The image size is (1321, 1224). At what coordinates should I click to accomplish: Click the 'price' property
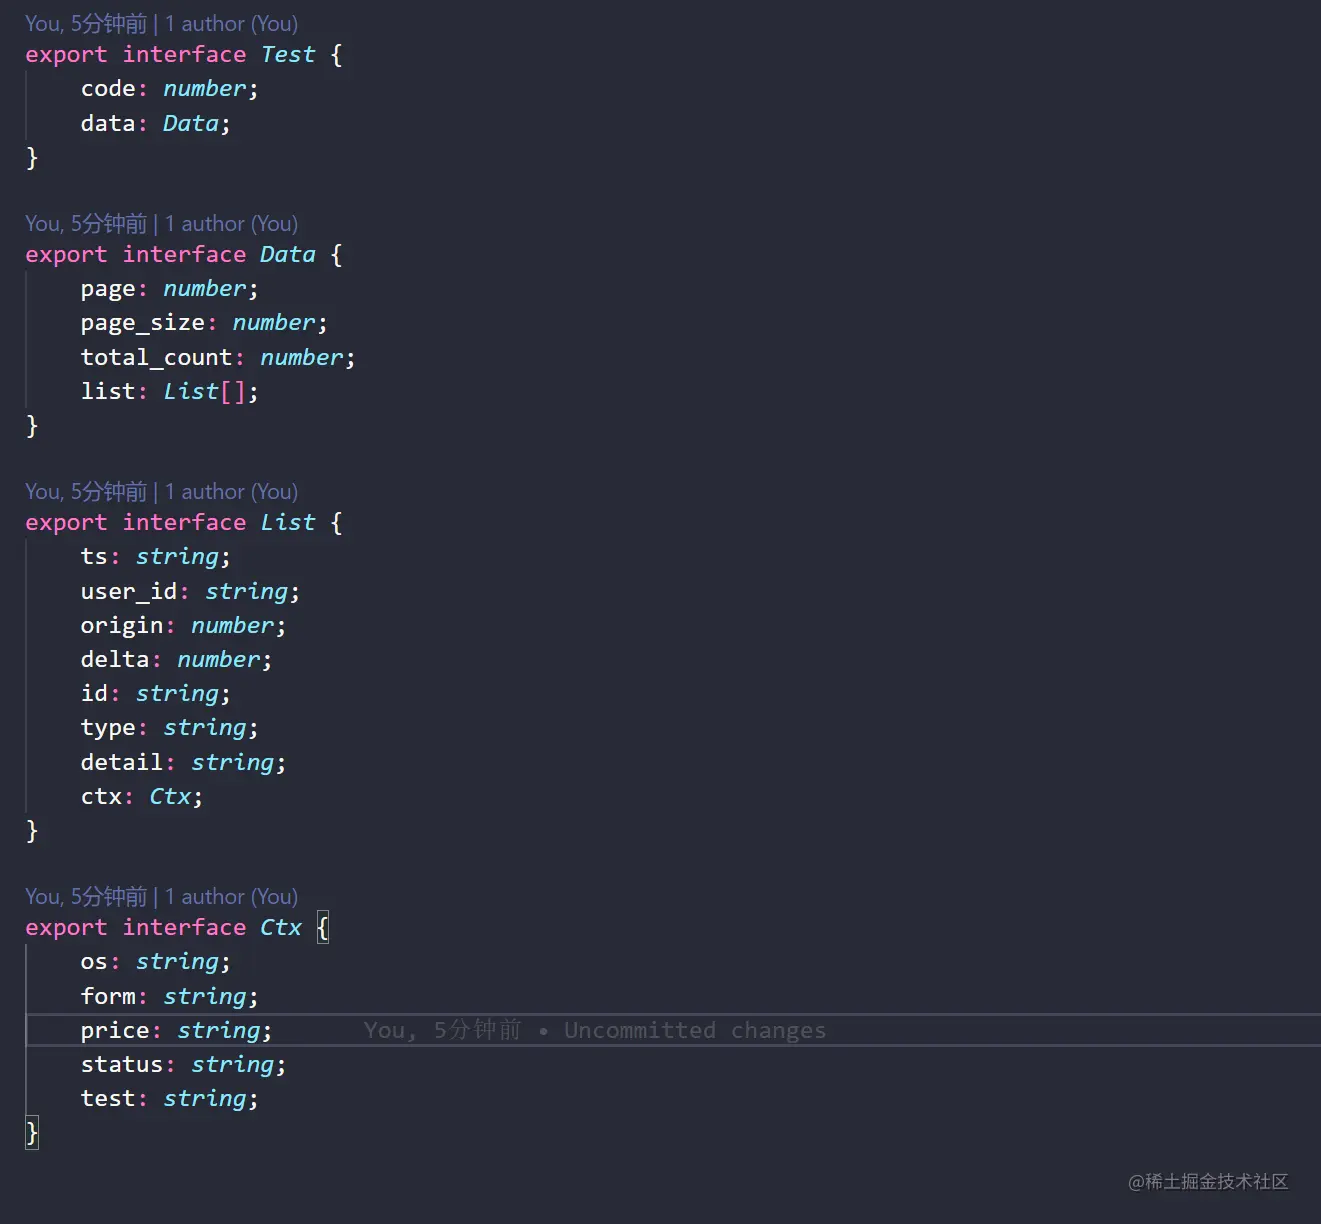(115, 1031)
